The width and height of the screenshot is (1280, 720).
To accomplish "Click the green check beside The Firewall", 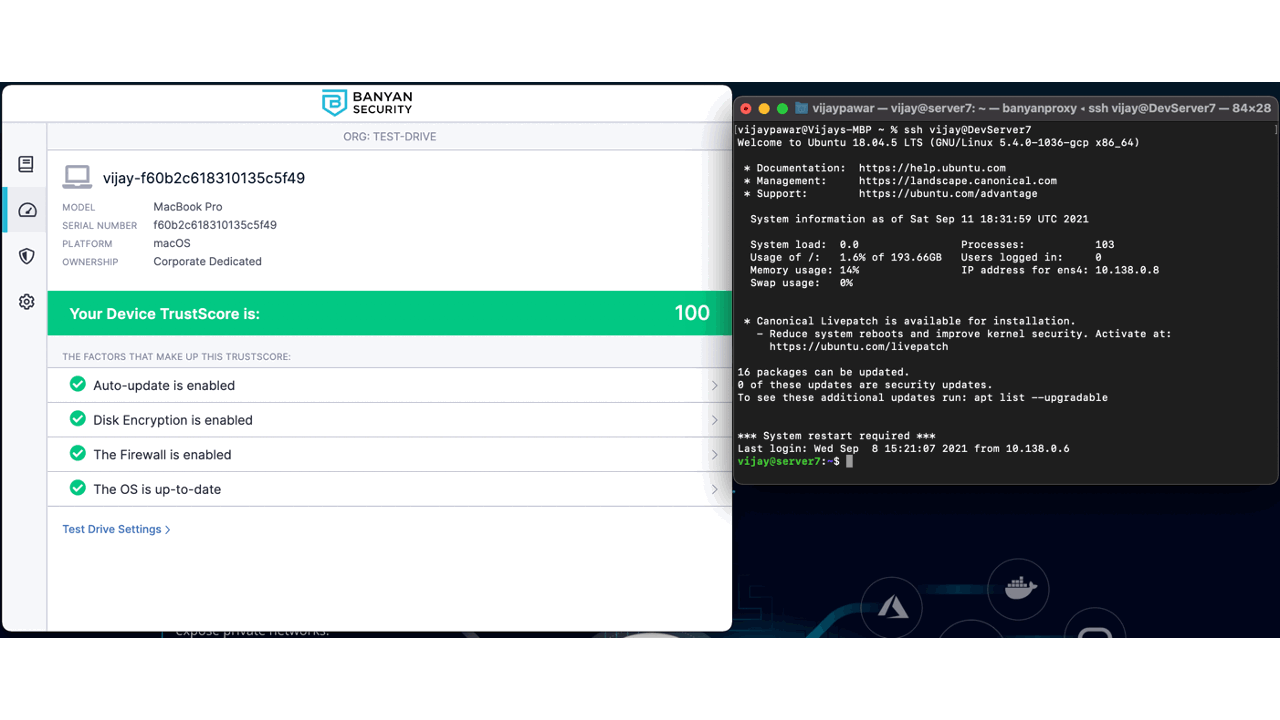I will click(77, 454).
